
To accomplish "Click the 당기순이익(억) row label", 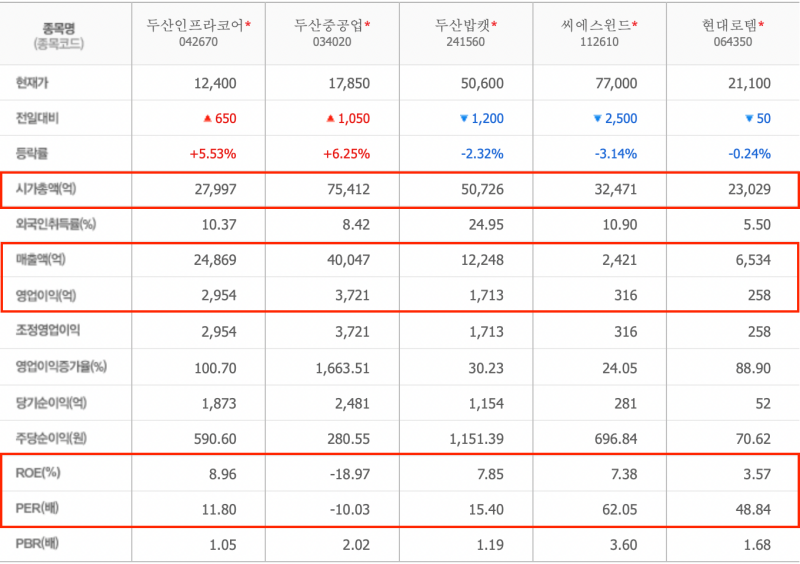I will coord(51,403).
